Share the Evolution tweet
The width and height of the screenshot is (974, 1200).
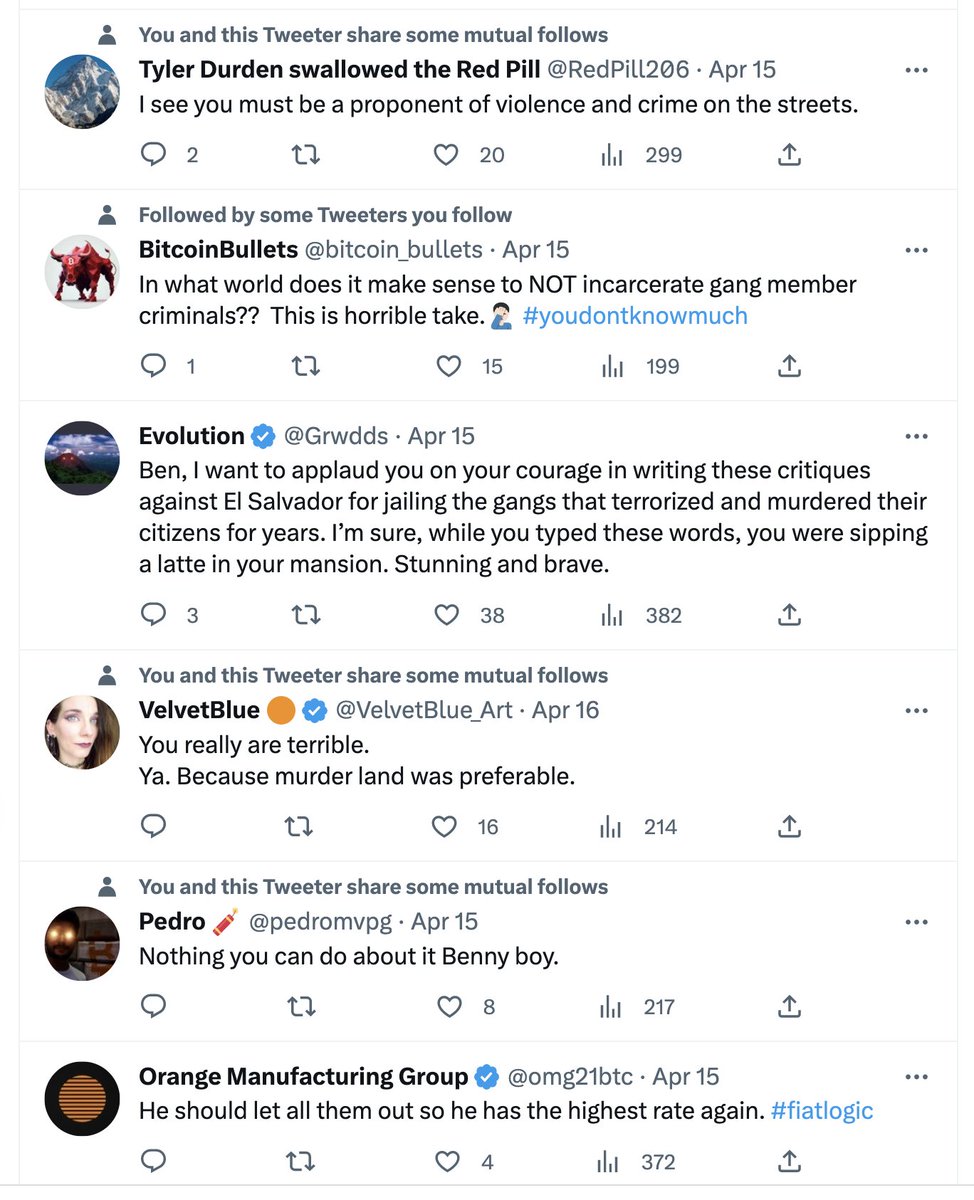[789, 615]
